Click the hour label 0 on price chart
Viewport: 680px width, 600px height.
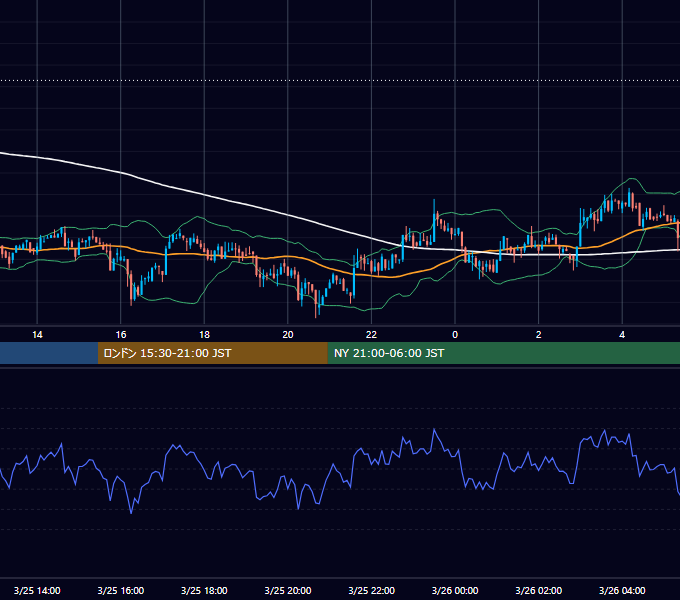pos(455,335)
